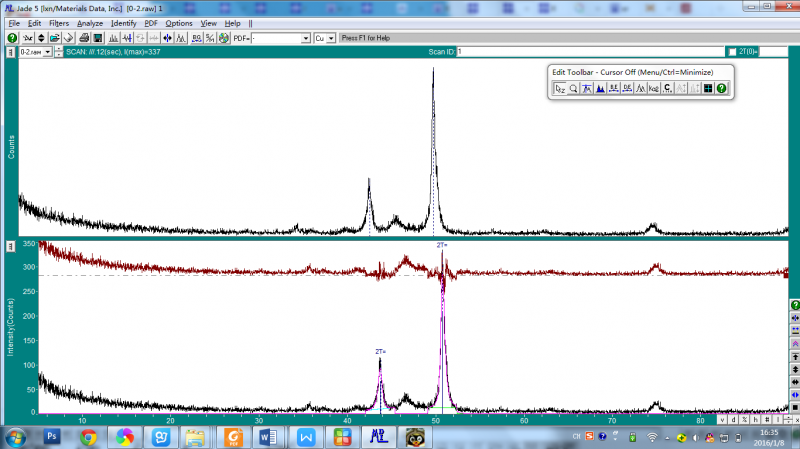The width and height of the screenshot is (800, 449).
Task: Click the filled peak paint icon in Edit Toolbar
Action: (x=600, y=88)
